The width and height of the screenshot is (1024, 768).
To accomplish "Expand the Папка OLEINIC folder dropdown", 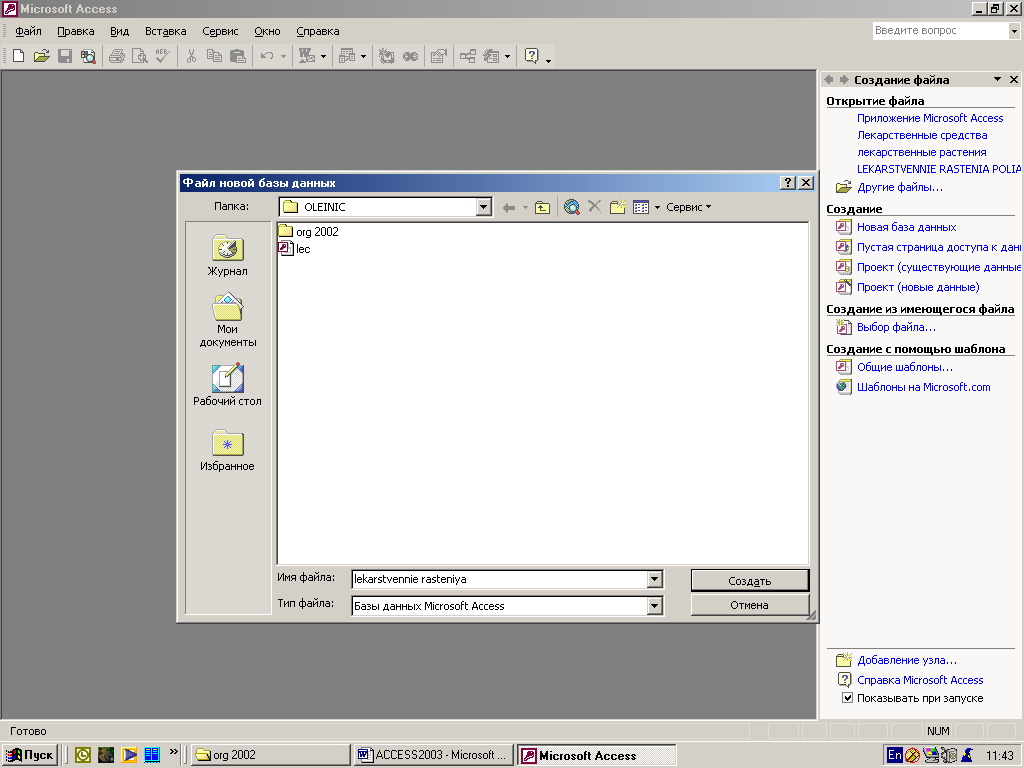I will tap(483, 207).
